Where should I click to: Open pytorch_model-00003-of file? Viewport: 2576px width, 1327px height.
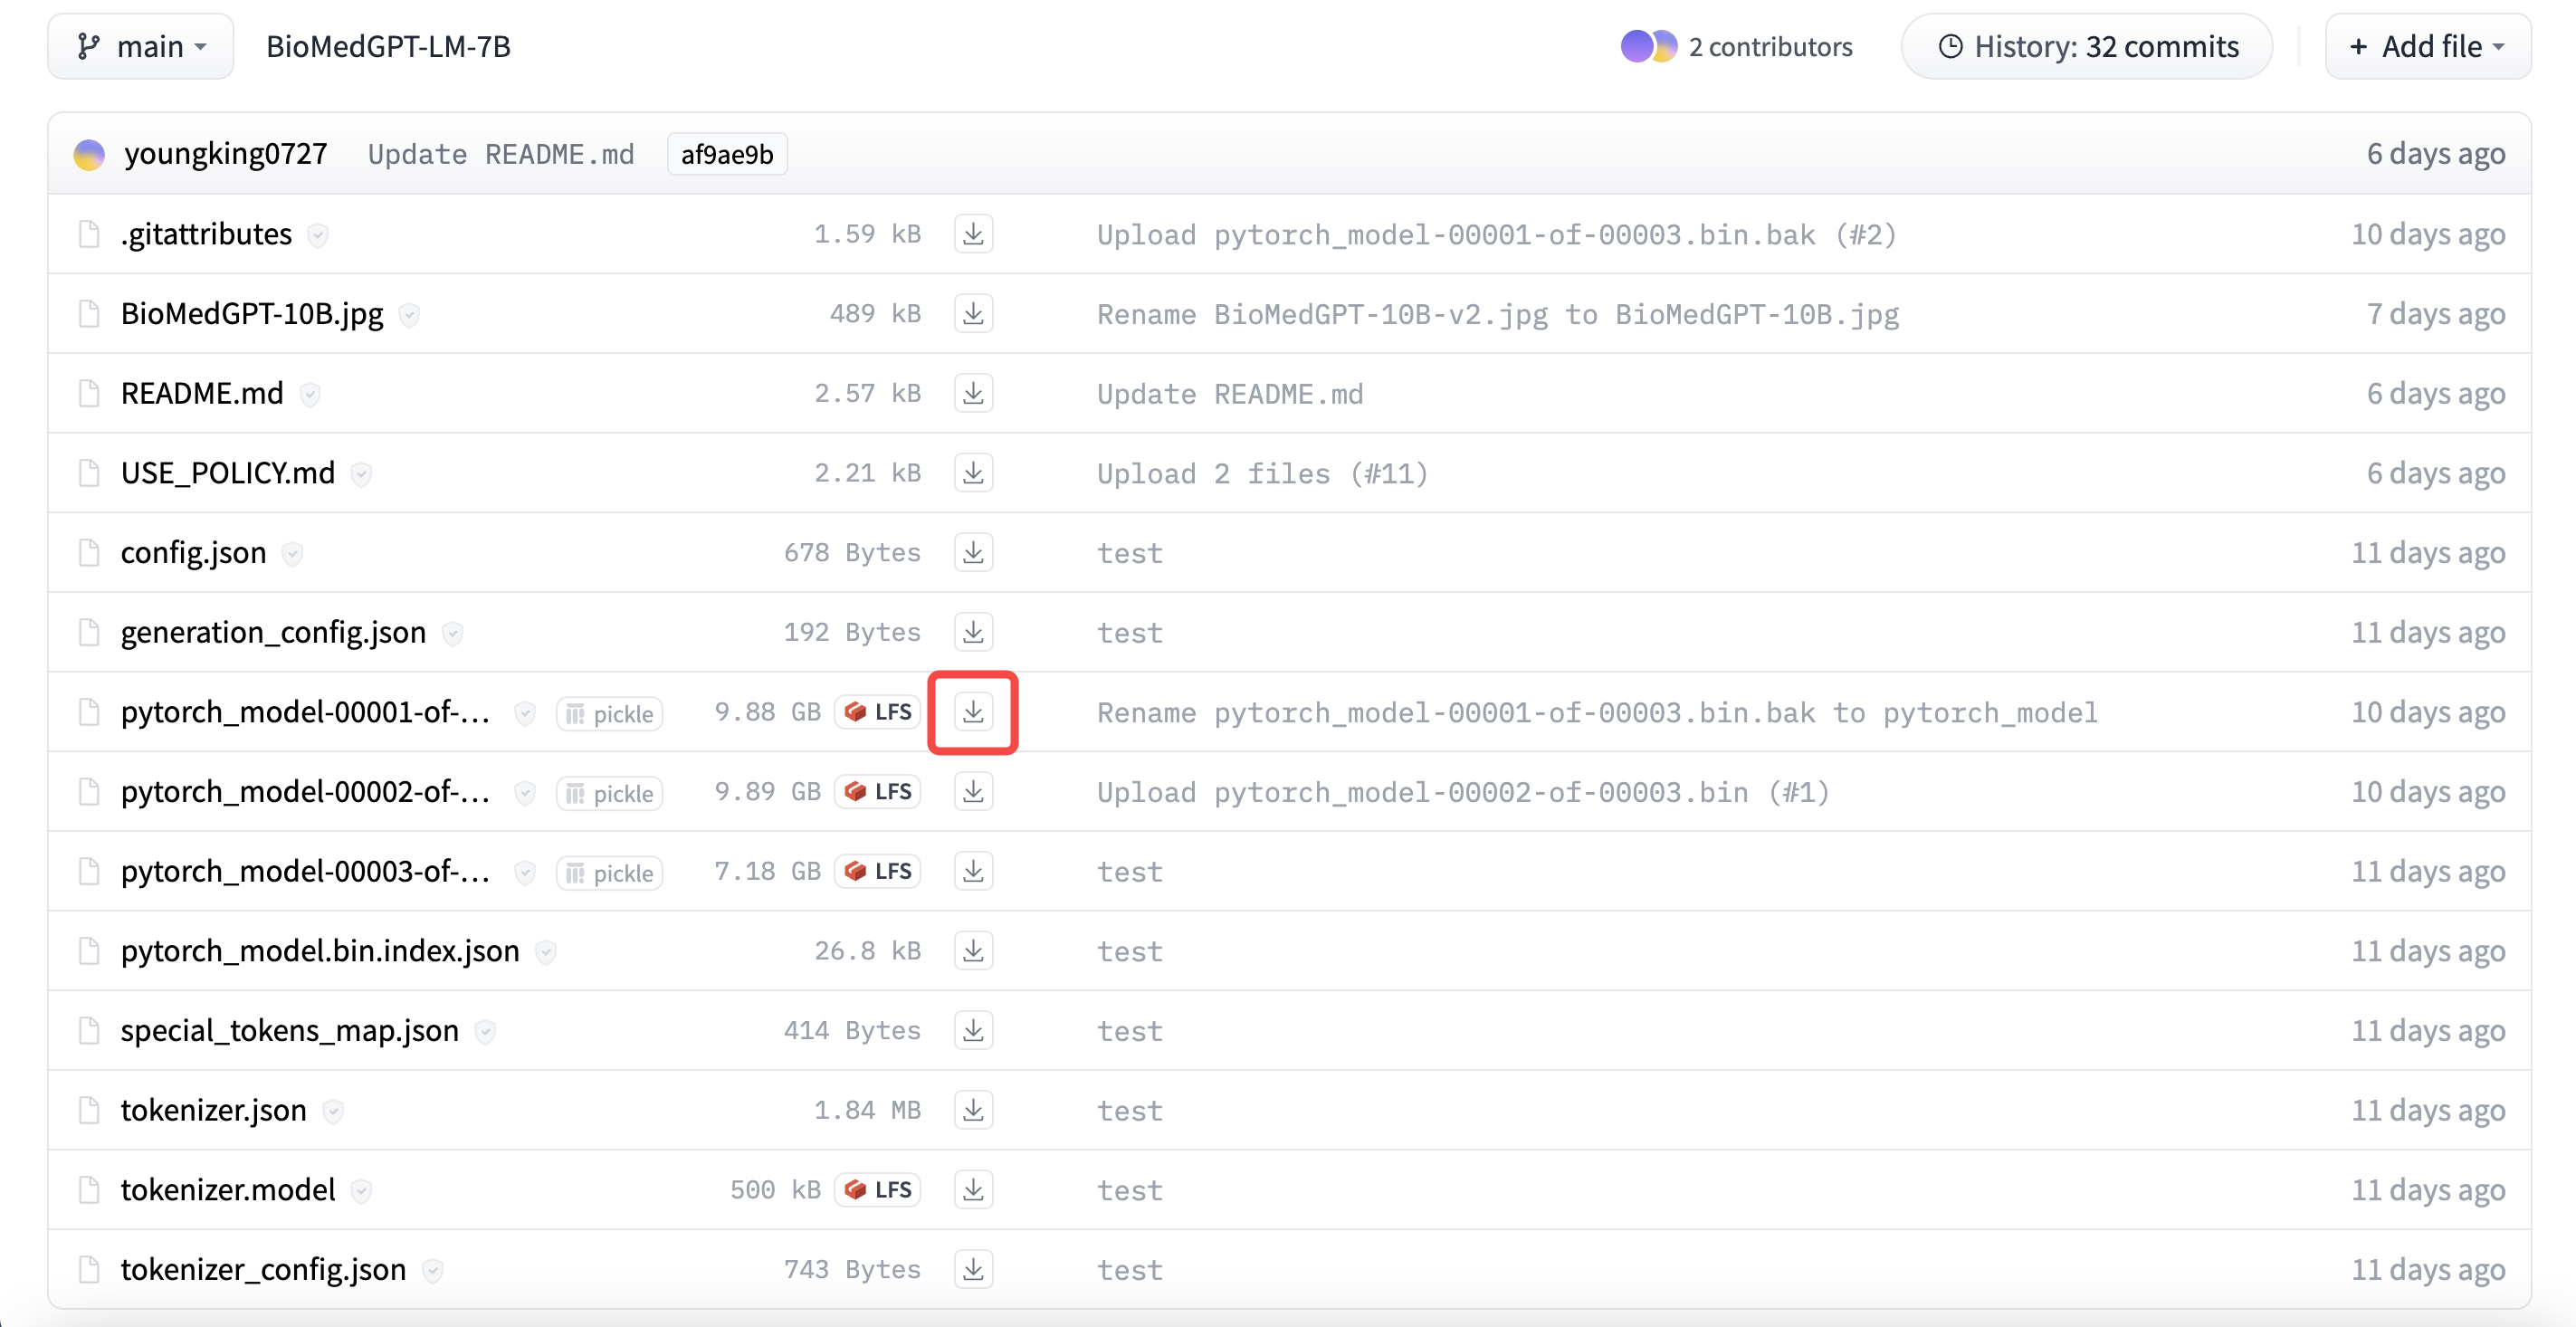306,871
